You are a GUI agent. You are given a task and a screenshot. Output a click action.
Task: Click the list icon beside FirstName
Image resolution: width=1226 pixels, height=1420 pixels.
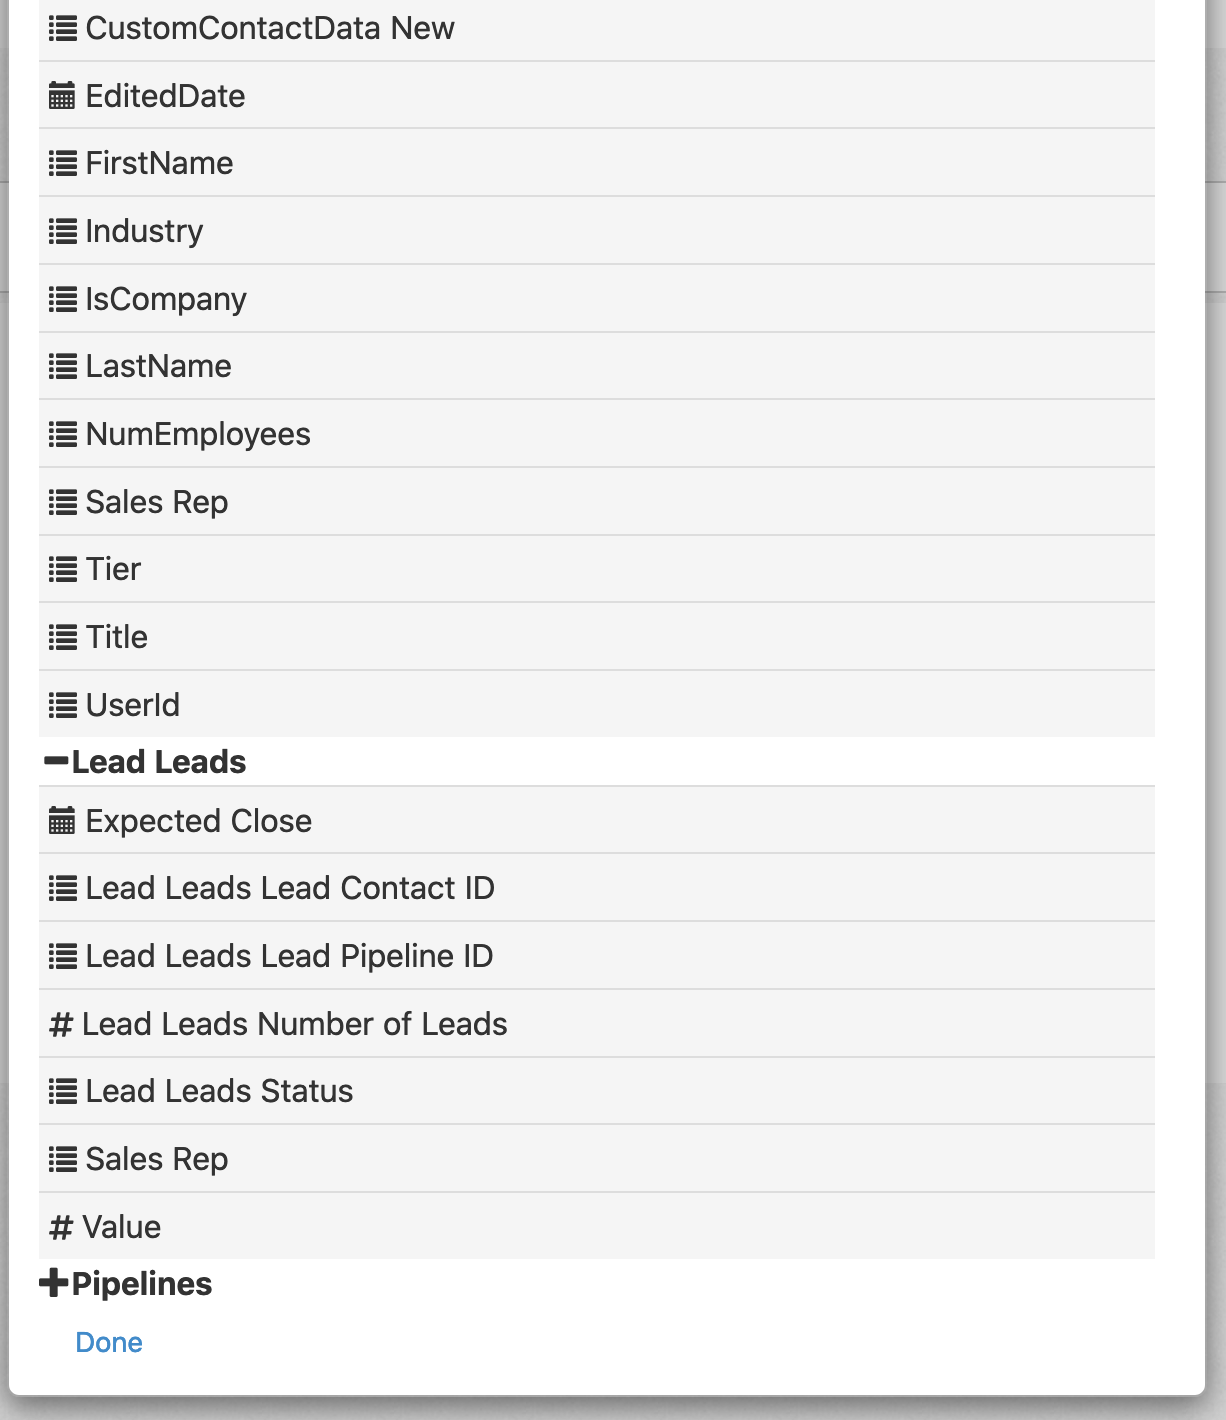pos(62,163)
